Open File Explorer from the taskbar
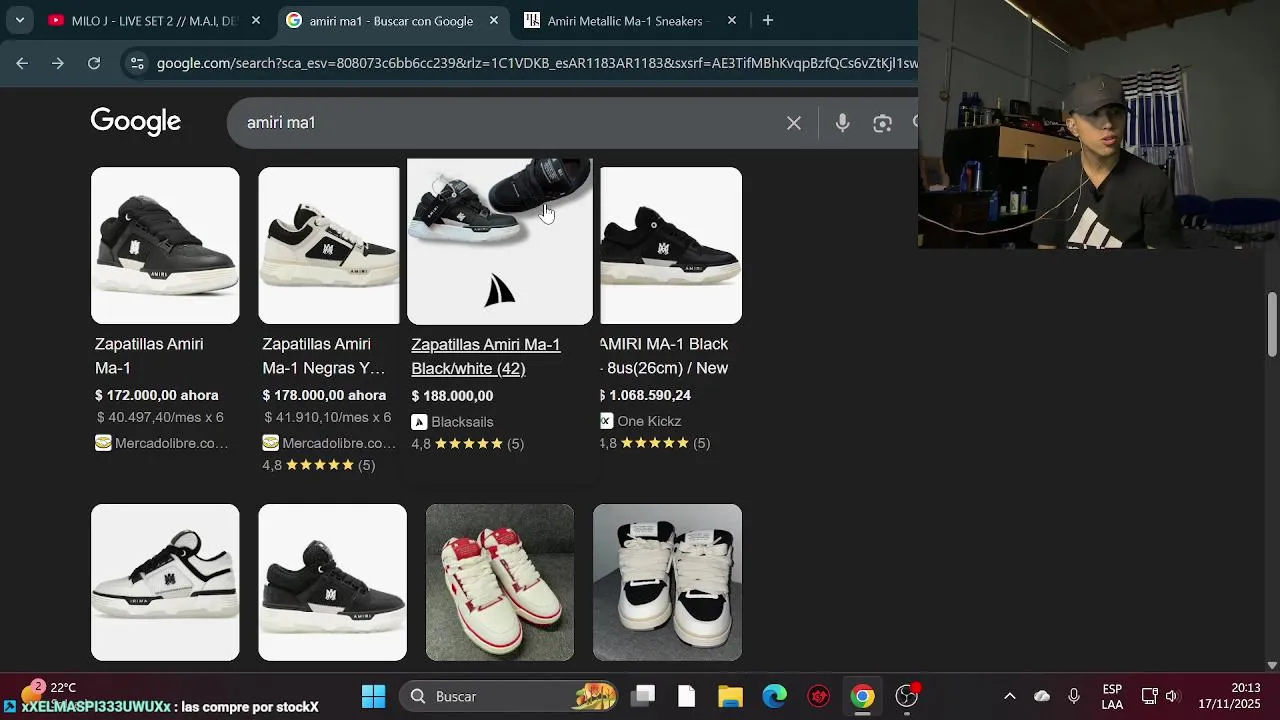 click(730, 696)
